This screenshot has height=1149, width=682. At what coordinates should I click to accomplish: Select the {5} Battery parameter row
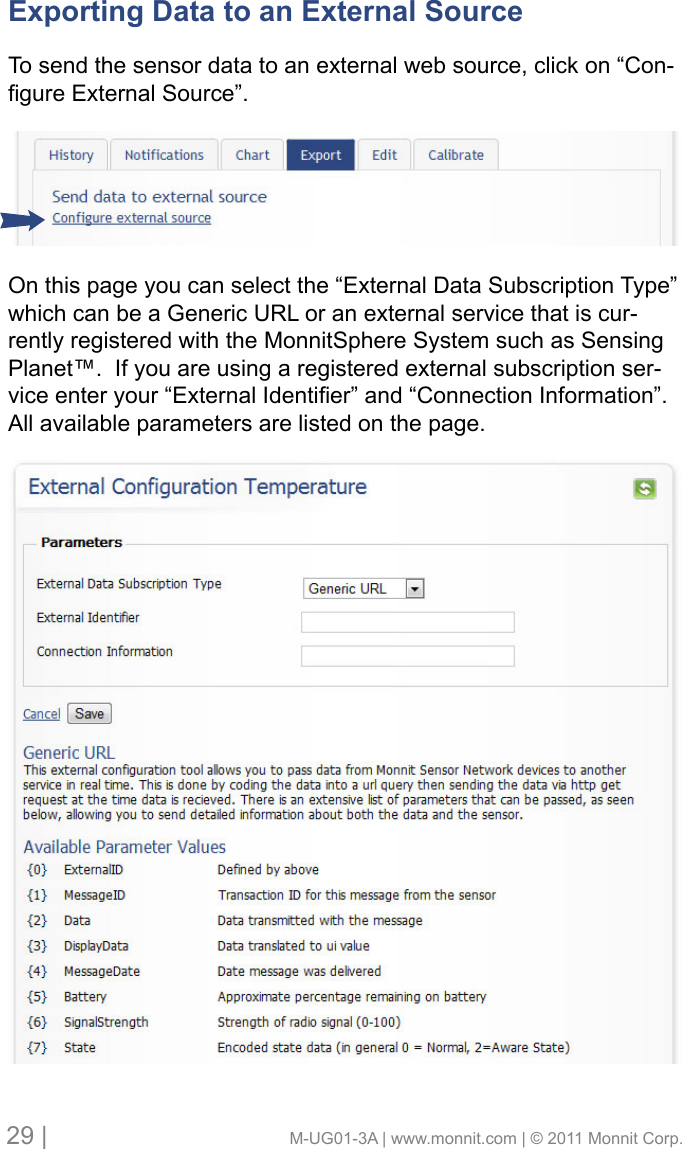pos(85,997)
